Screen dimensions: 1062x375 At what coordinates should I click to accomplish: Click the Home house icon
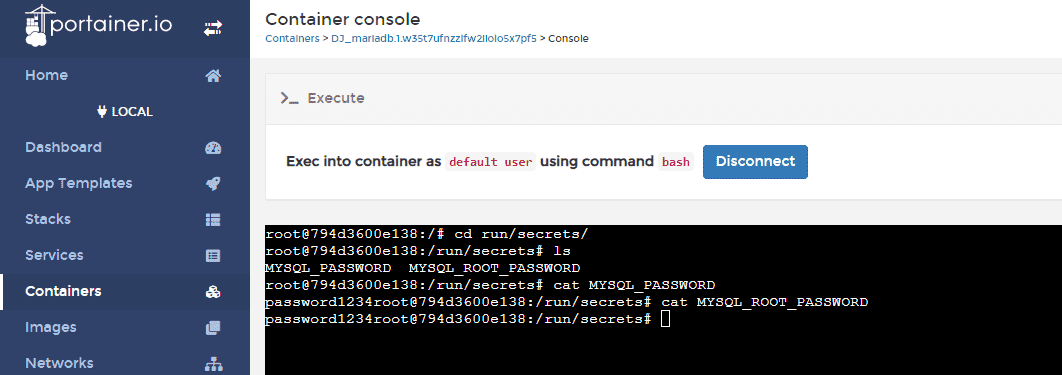point(213,76)
